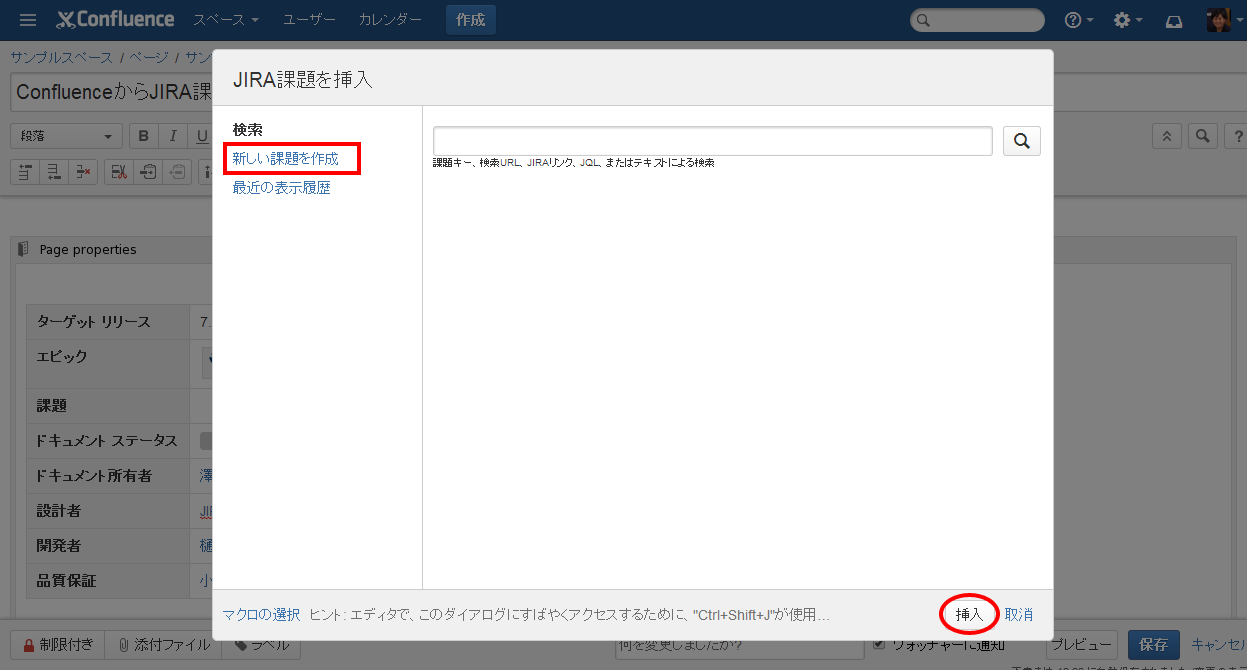Click the 開発者 row label

point(59,546)
